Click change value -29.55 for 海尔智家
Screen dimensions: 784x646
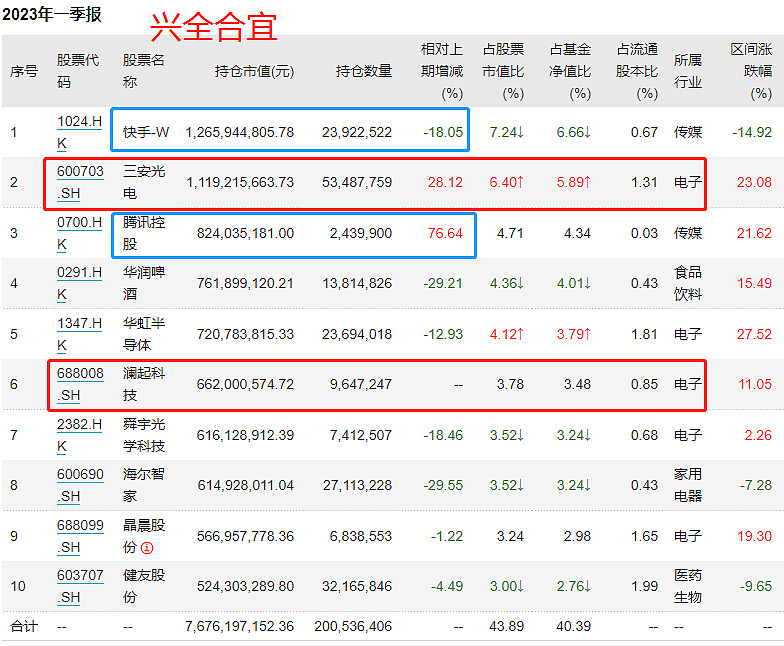(443, 485)
